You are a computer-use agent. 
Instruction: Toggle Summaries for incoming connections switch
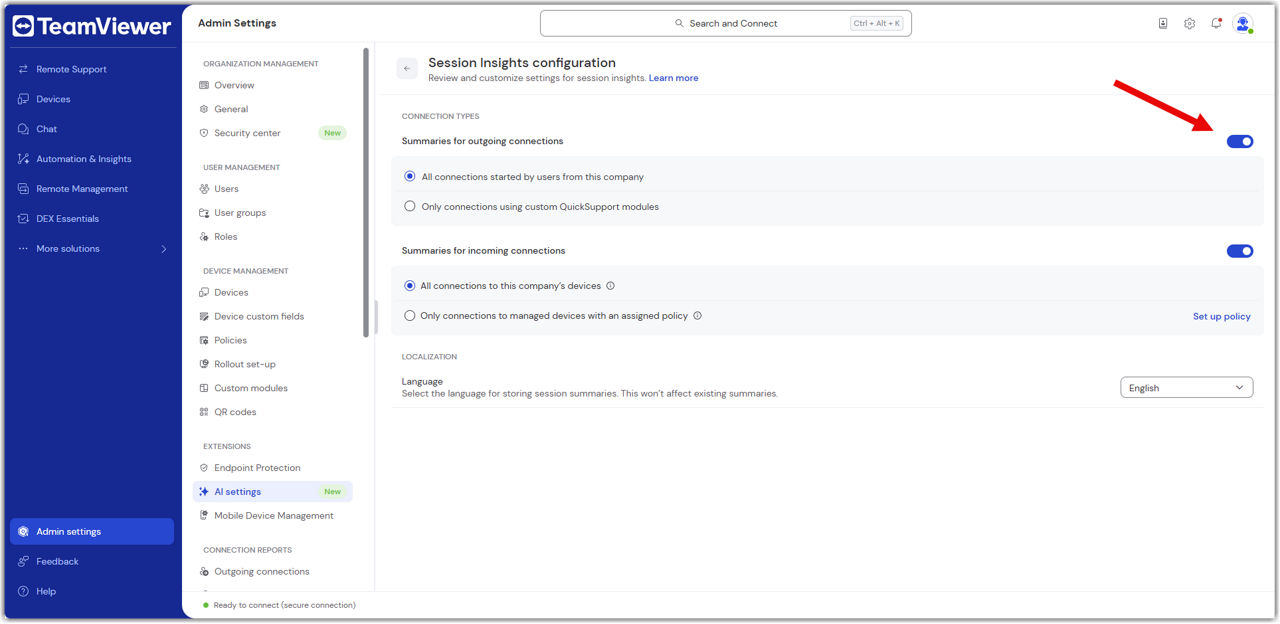[1240, 251]
